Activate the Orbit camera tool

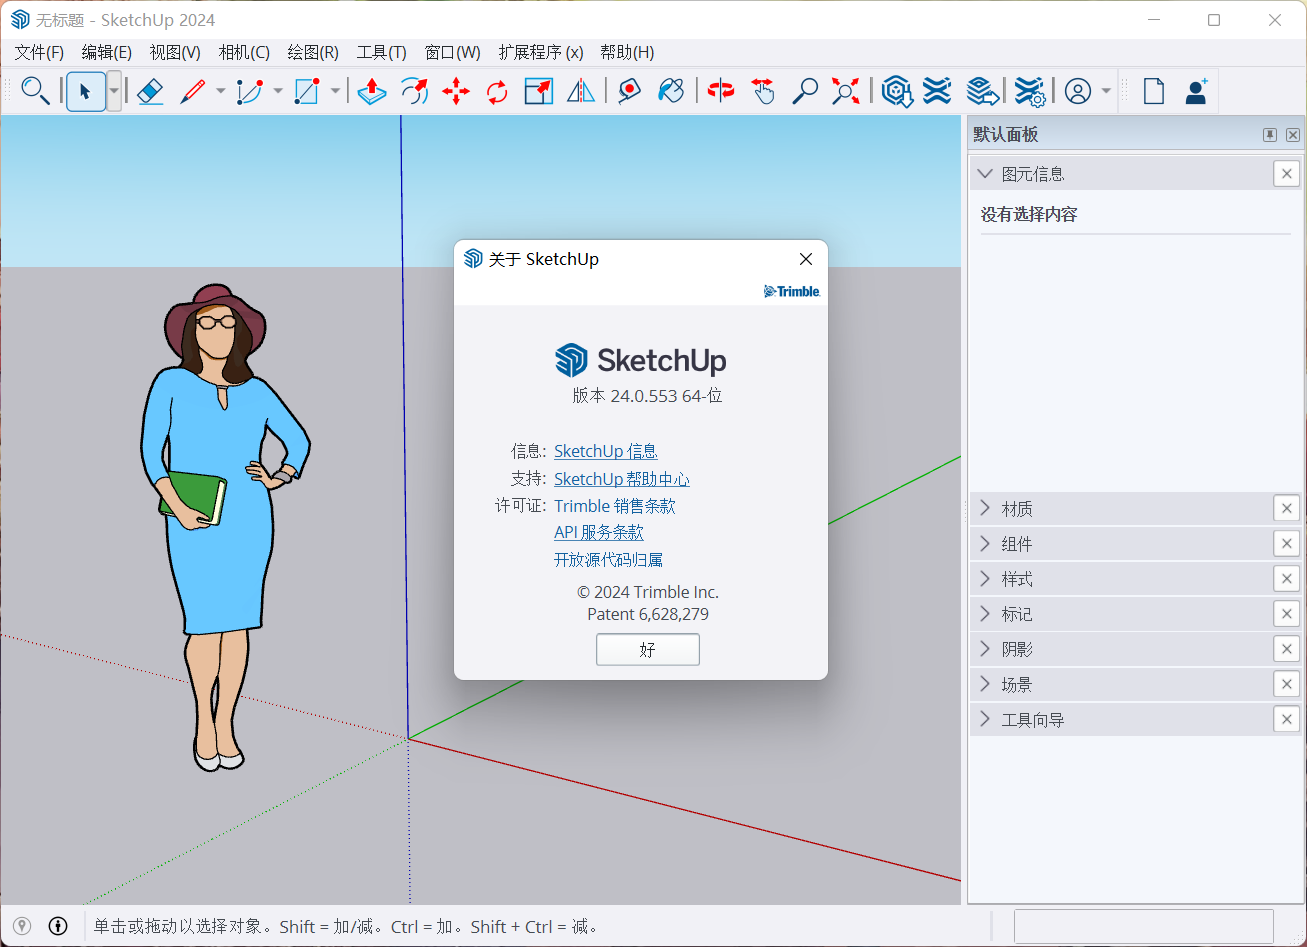[x=720, y=92]
